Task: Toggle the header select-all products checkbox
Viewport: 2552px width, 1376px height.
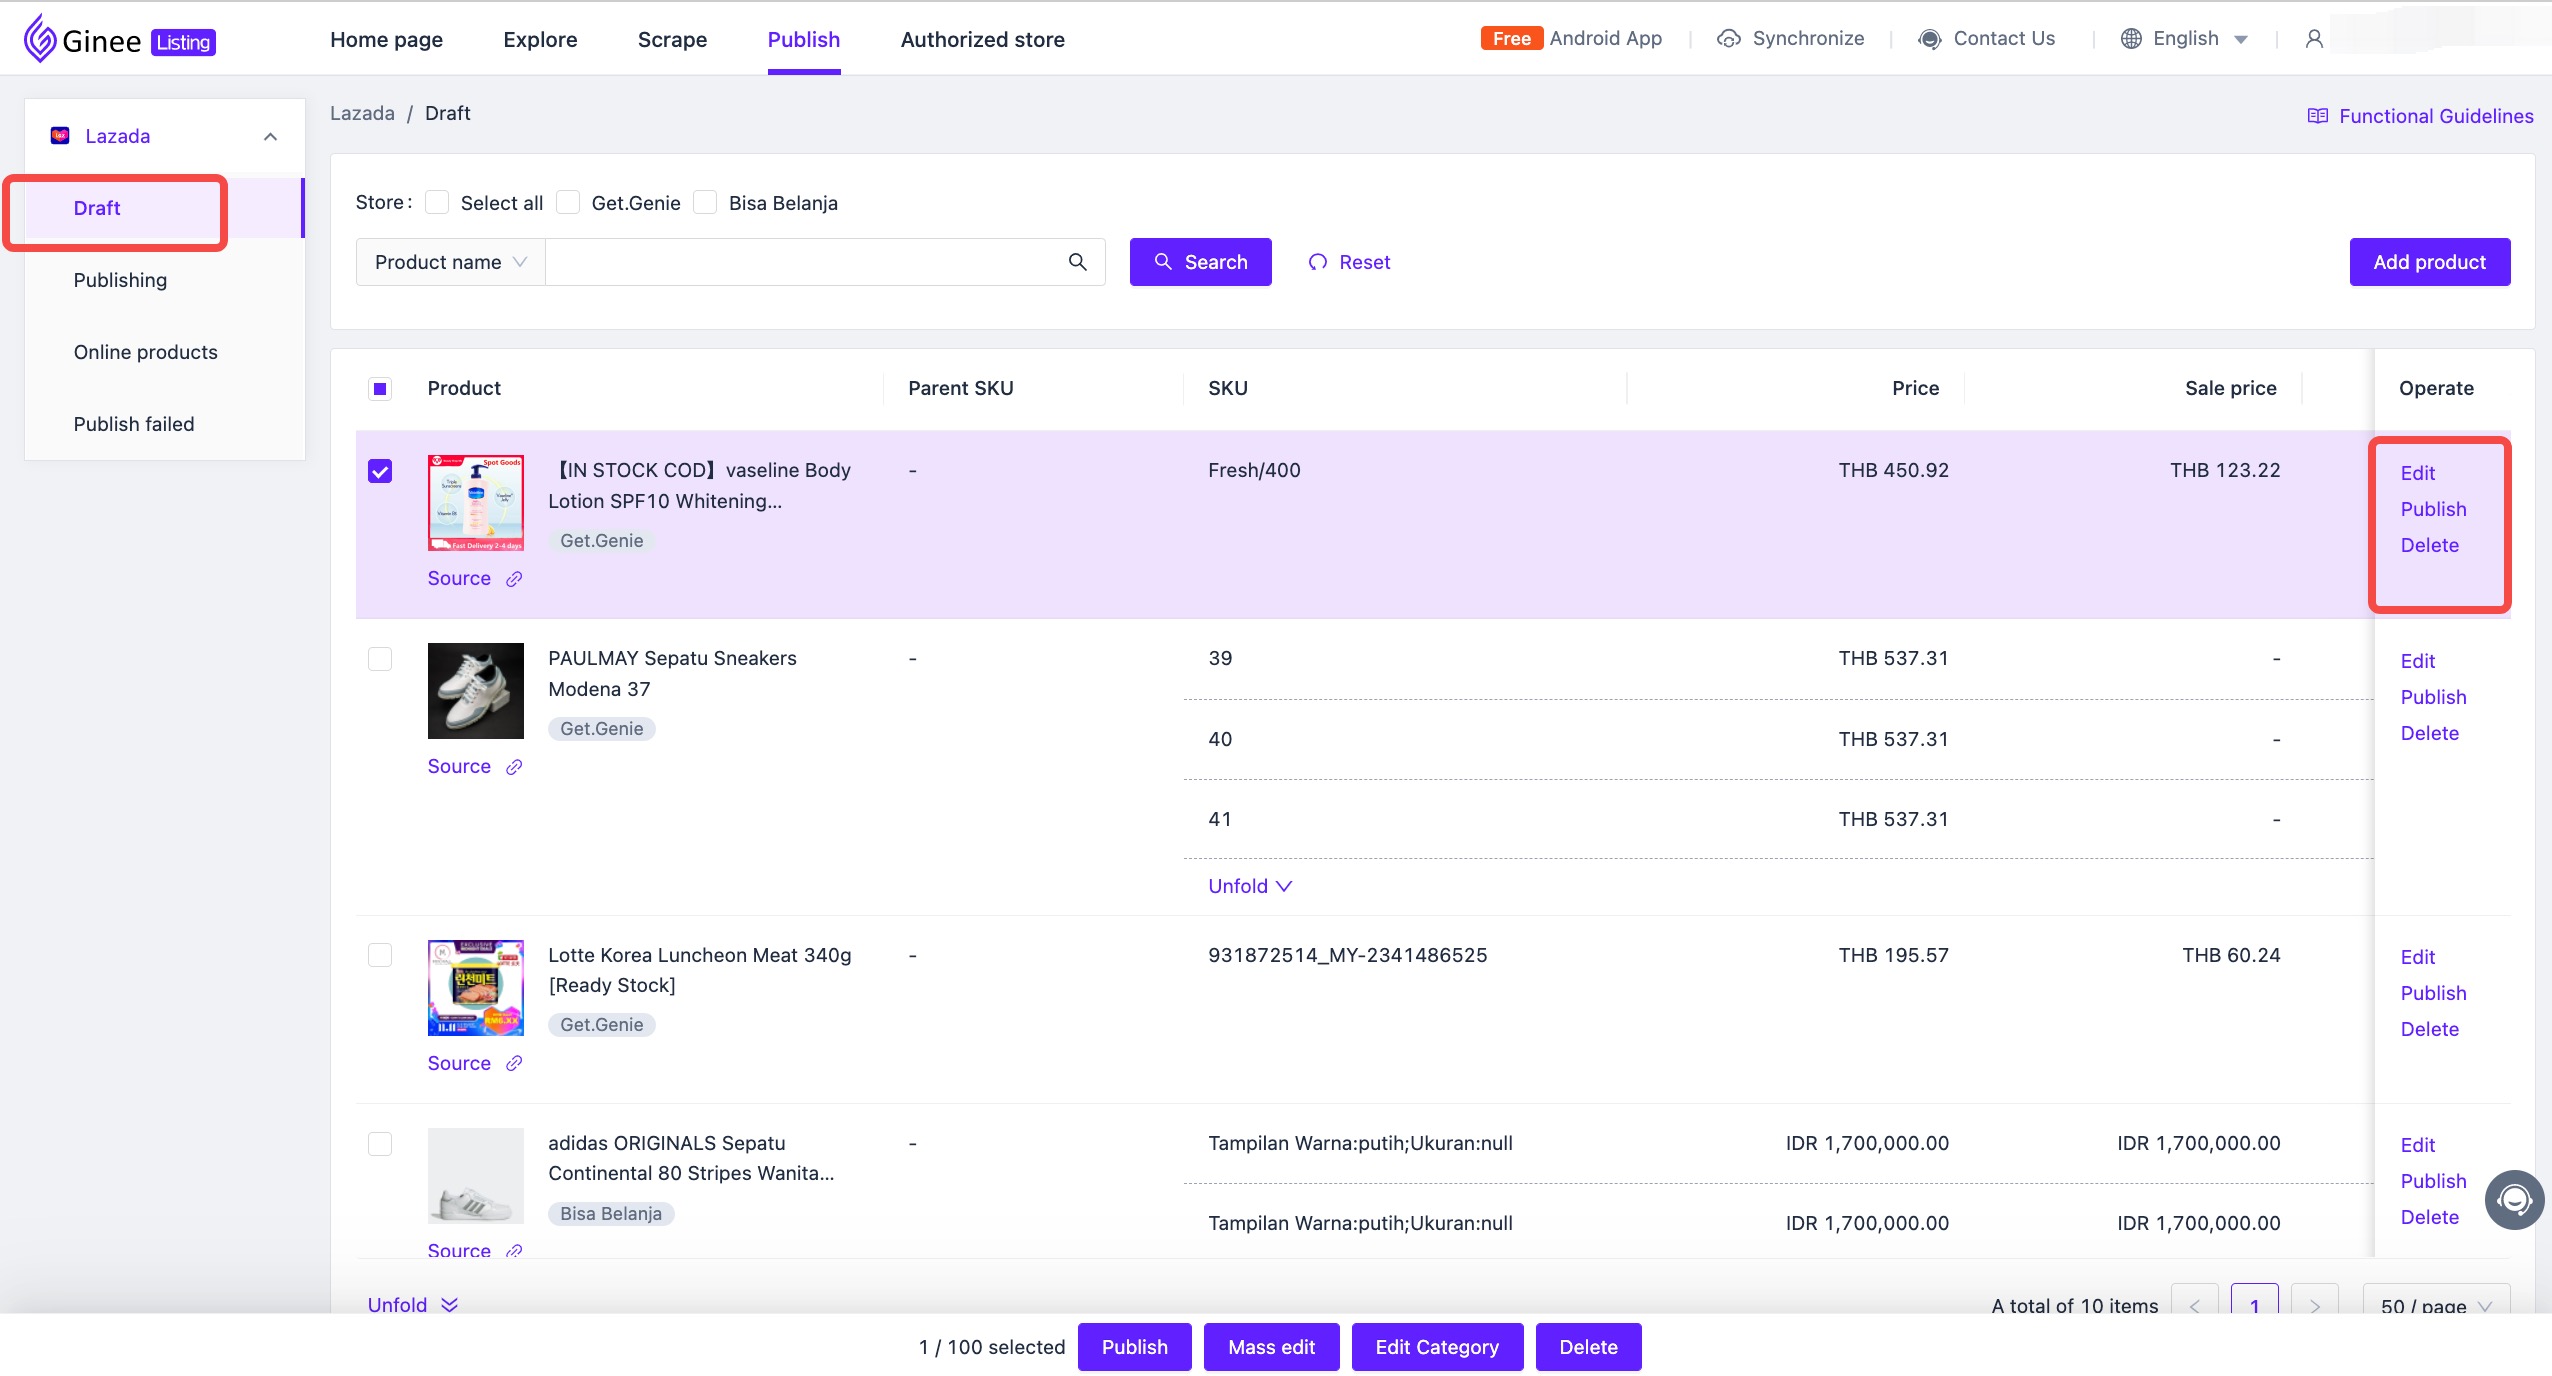Action: tap(380, 389)
